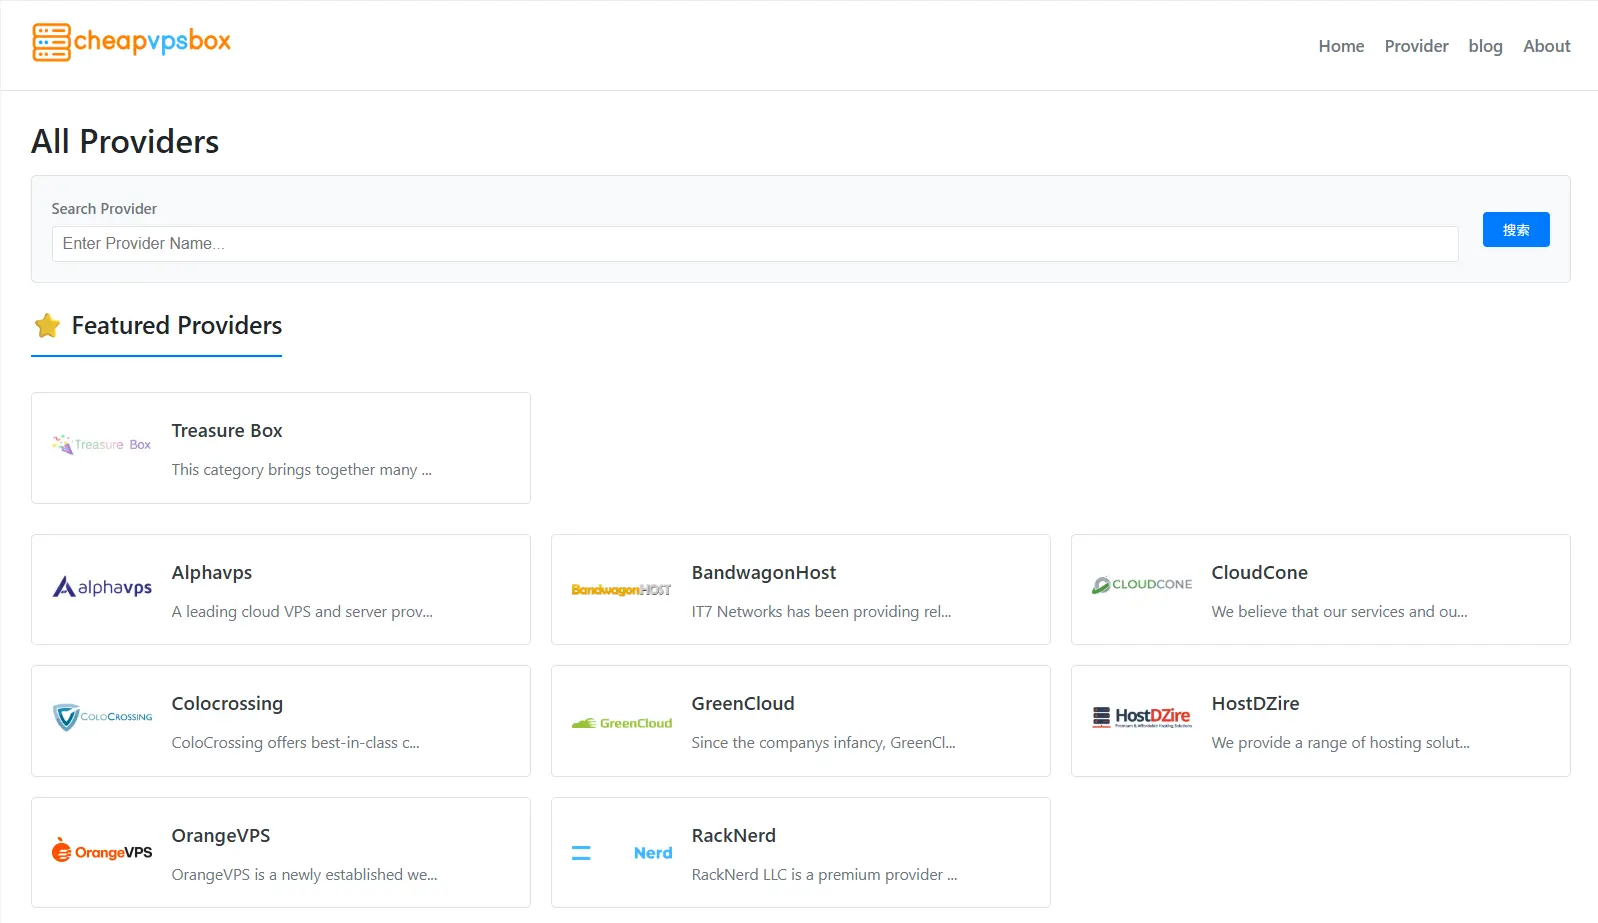Screen dimensions: 1598x923
Task: Click 'OrangeVPS is a newly established we...' description
Action: click(x=305, y=875)
